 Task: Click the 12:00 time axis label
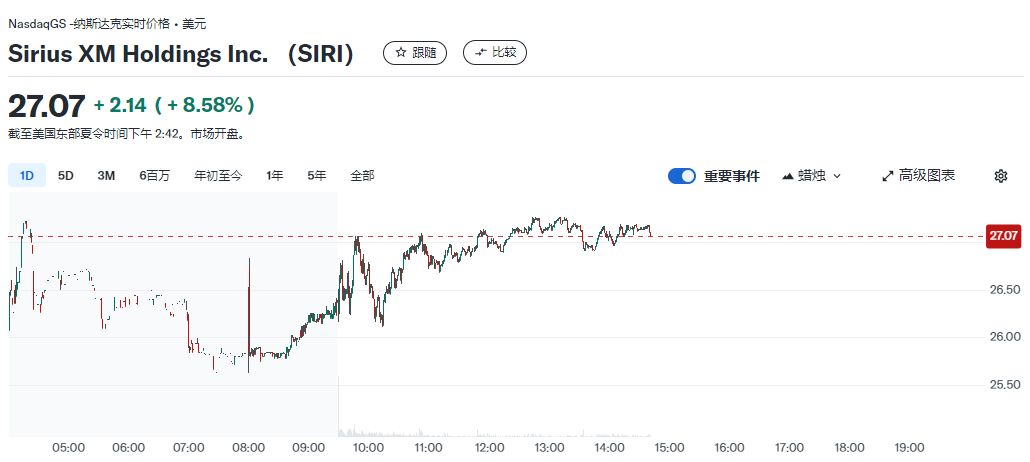point(489,448)
